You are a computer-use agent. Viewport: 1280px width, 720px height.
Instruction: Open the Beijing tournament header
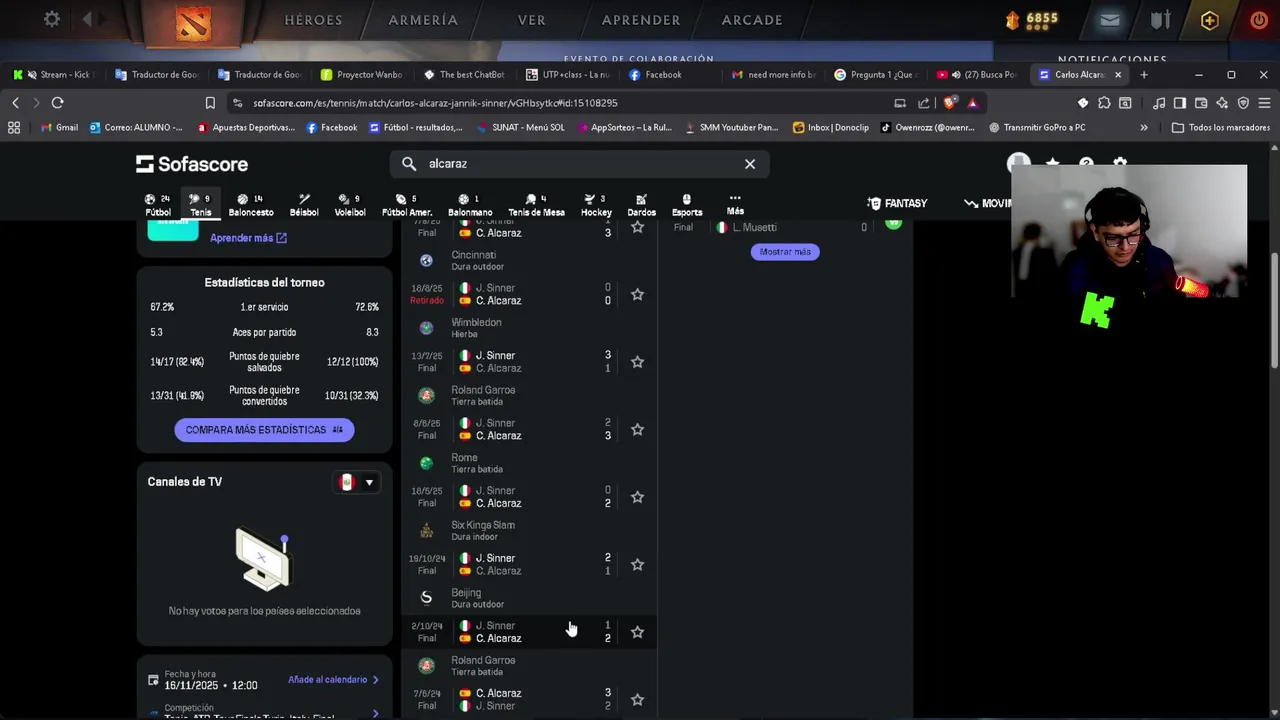pos(528,598)
